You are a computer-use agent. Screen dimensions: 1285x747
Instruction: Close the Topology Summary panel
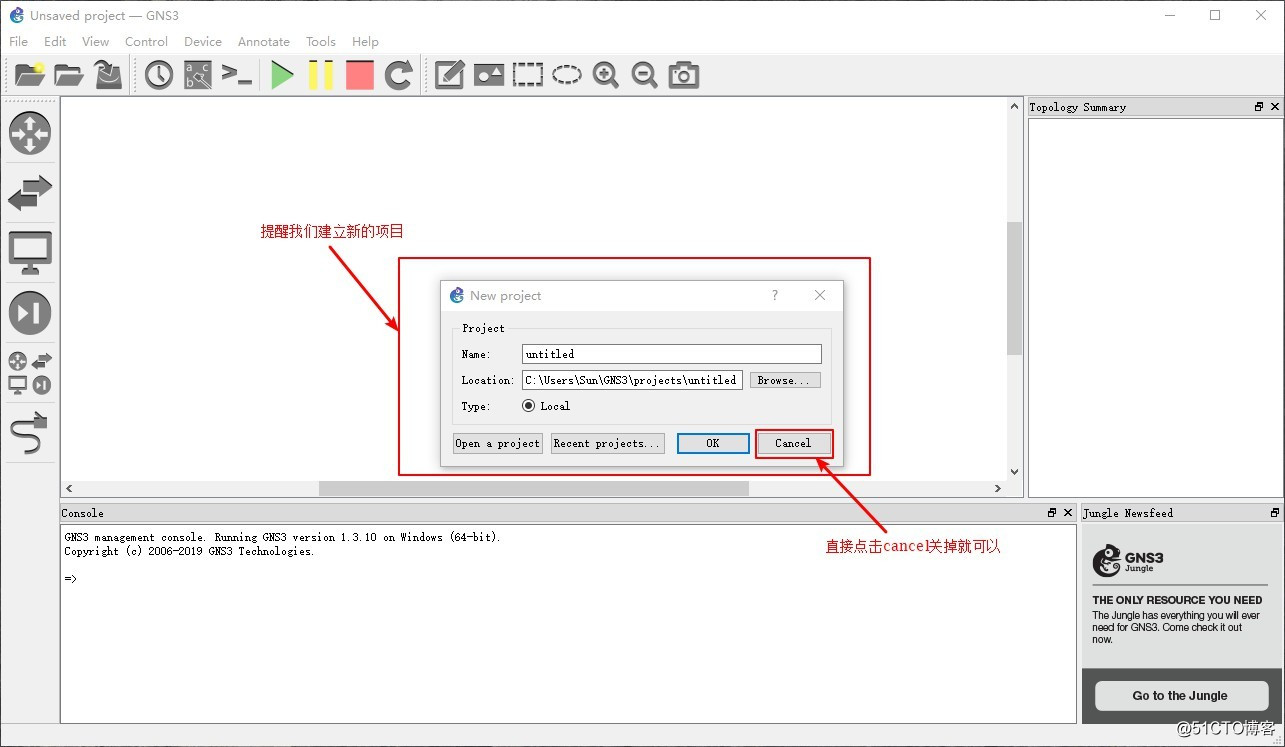pos(1274,107)
